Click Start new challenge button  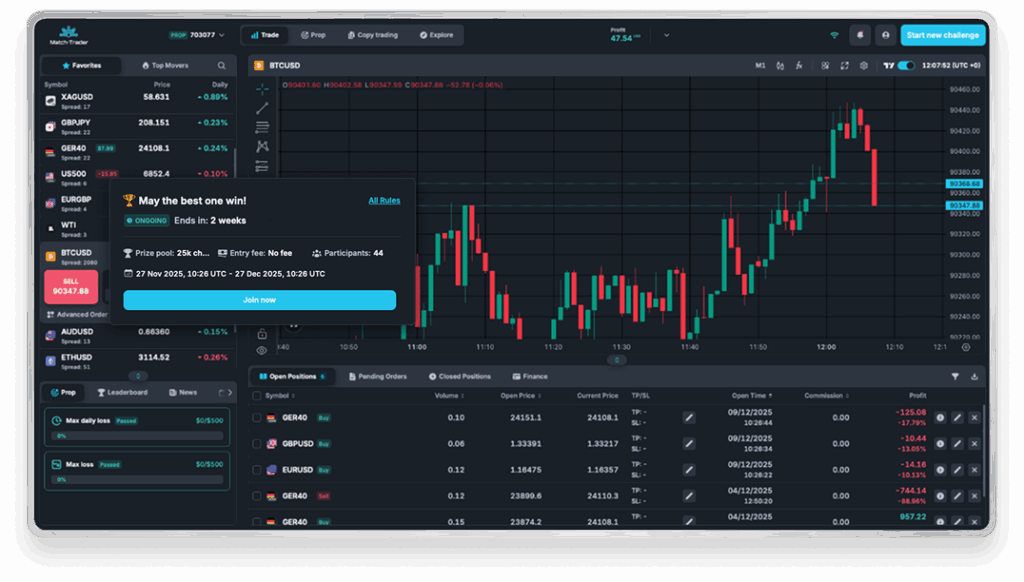tap(942, 35)
